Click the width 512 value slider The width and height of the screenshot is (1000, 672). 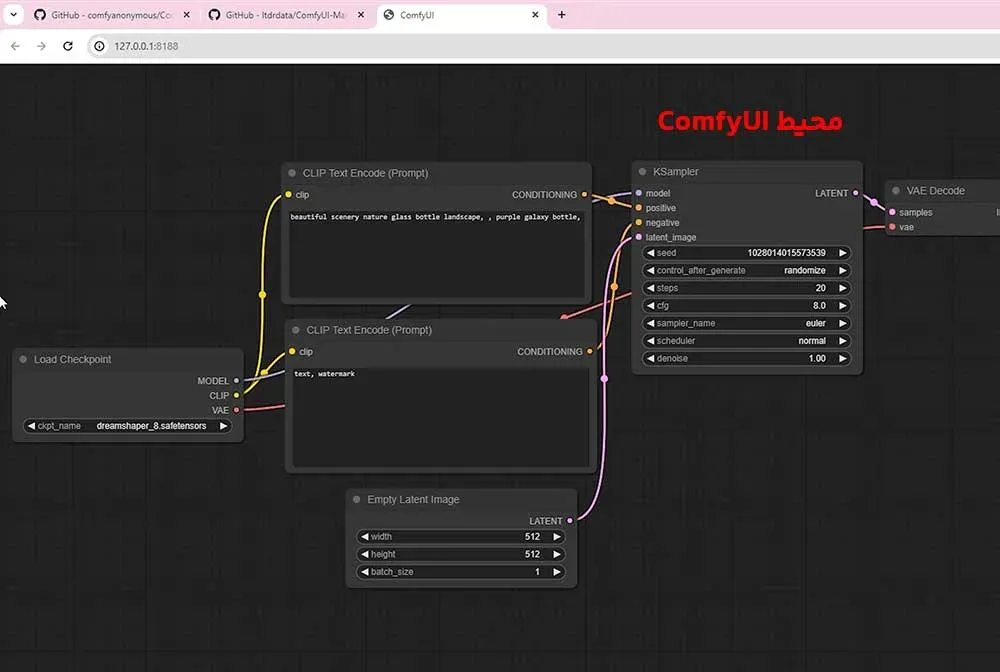coord(460,537)
